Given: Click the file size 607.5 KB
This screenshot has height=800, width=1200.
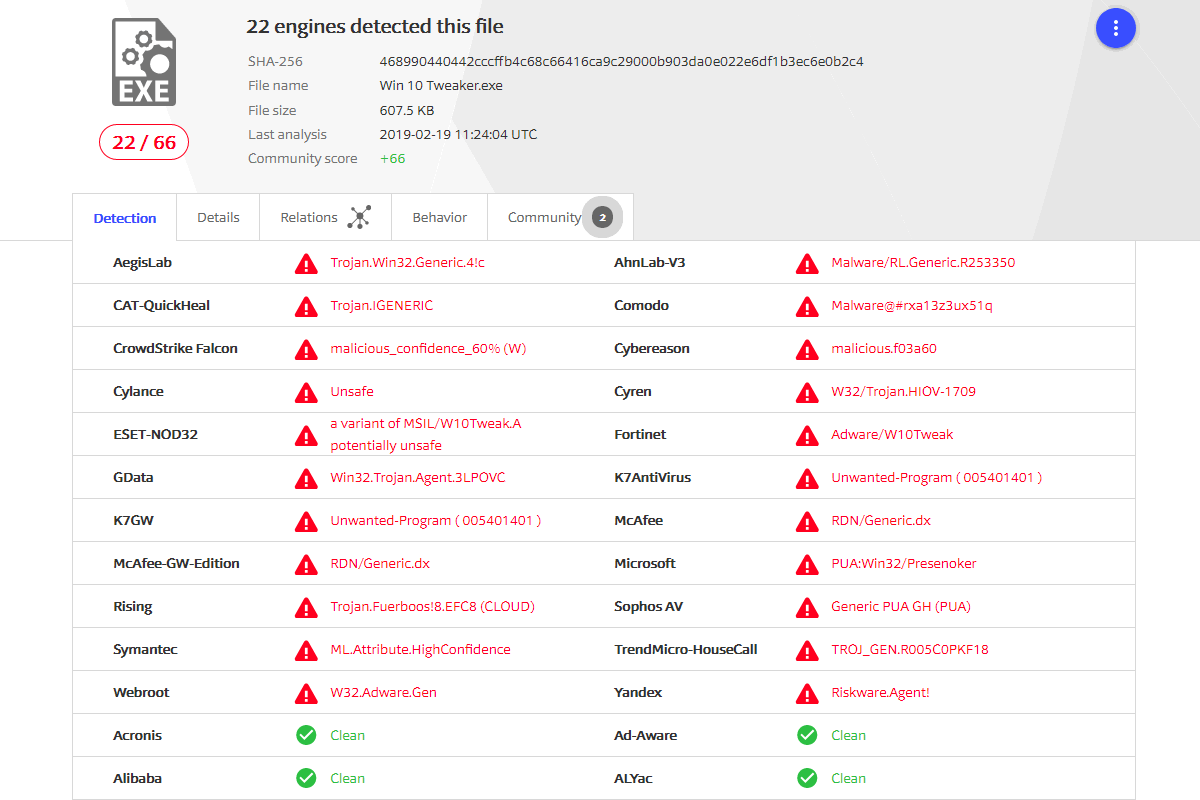Looking at the screenshot, I should coord(407,110).
